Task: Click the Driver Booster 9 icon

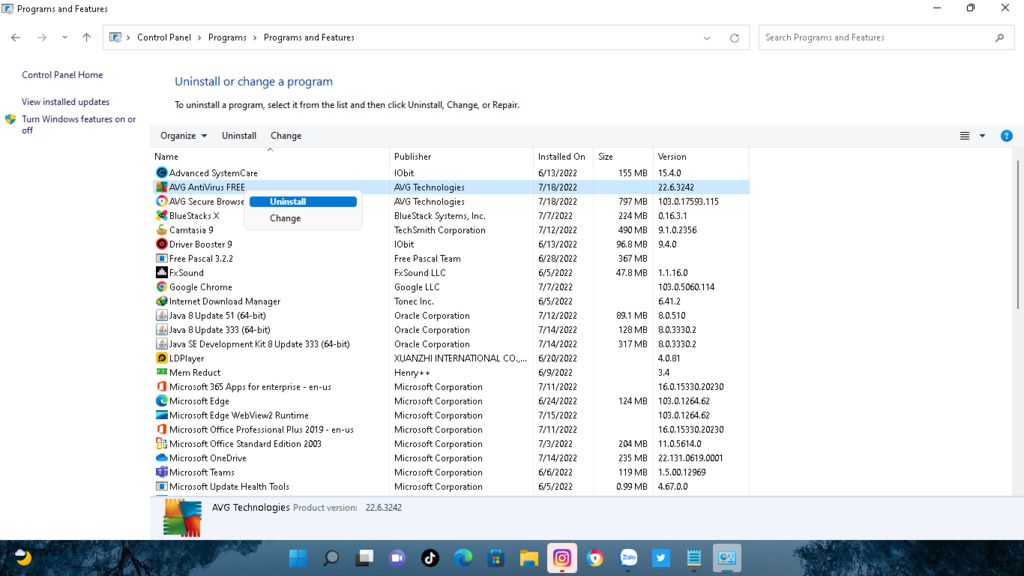Action: [161, 244]
